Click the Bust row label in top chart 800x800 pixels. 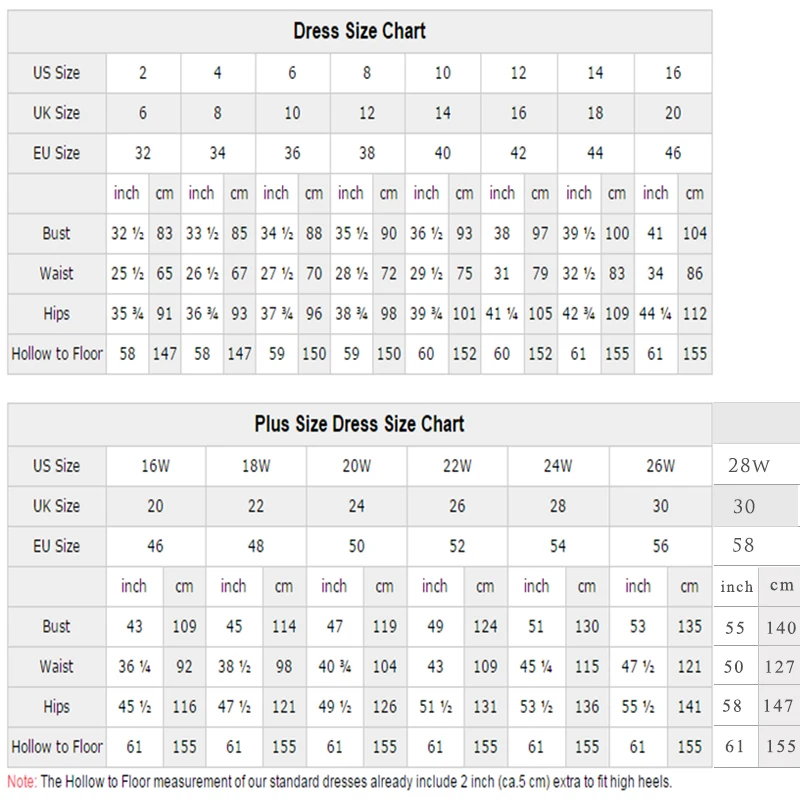[x=56, y=233]
